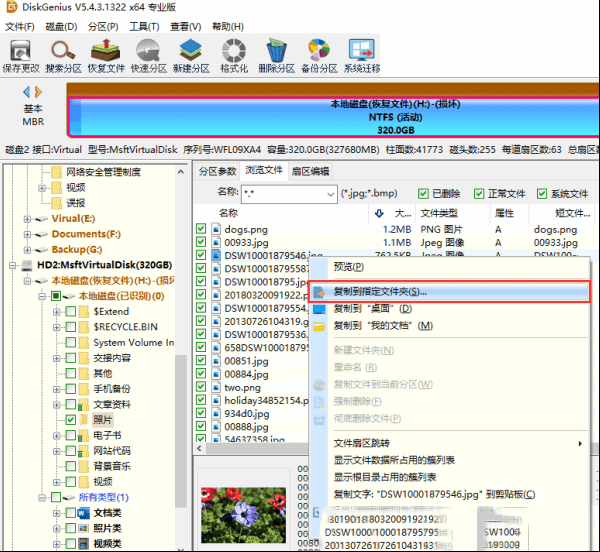Click the tree scrollbar up arrow
The image size is (600, 552).
point(181,172)
